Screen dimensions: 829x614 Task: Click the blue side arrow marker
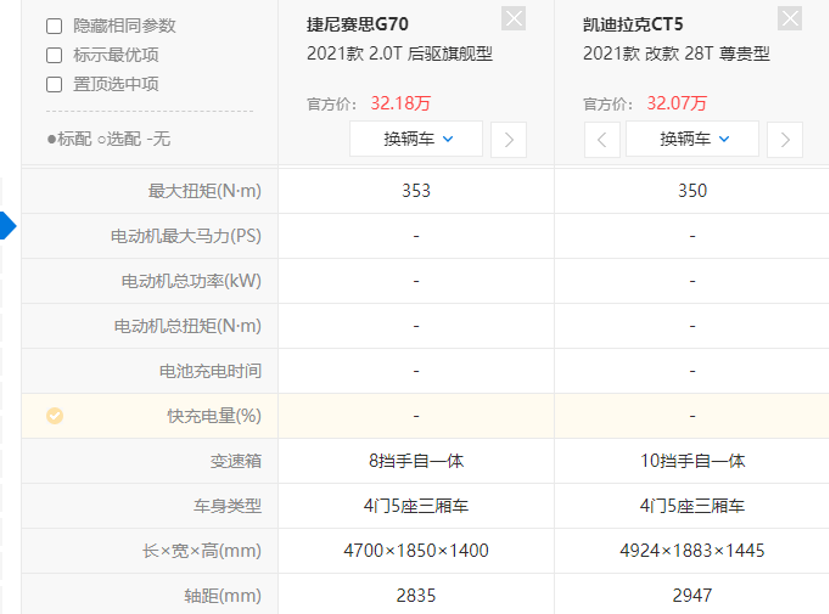point(8,226)
